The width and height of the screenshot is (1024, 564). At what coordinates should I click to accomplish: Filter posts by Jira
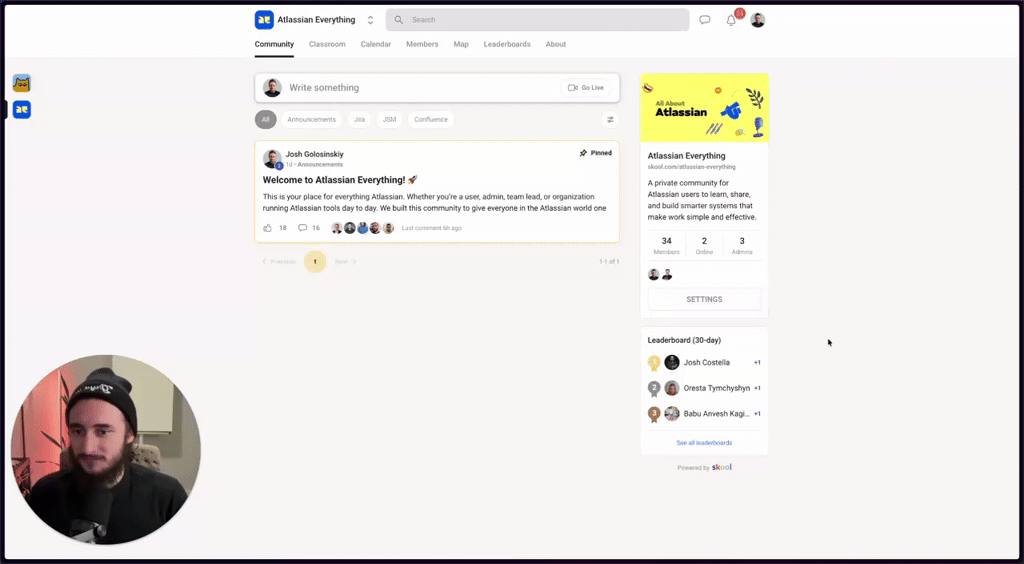click(x=359, y=119)
